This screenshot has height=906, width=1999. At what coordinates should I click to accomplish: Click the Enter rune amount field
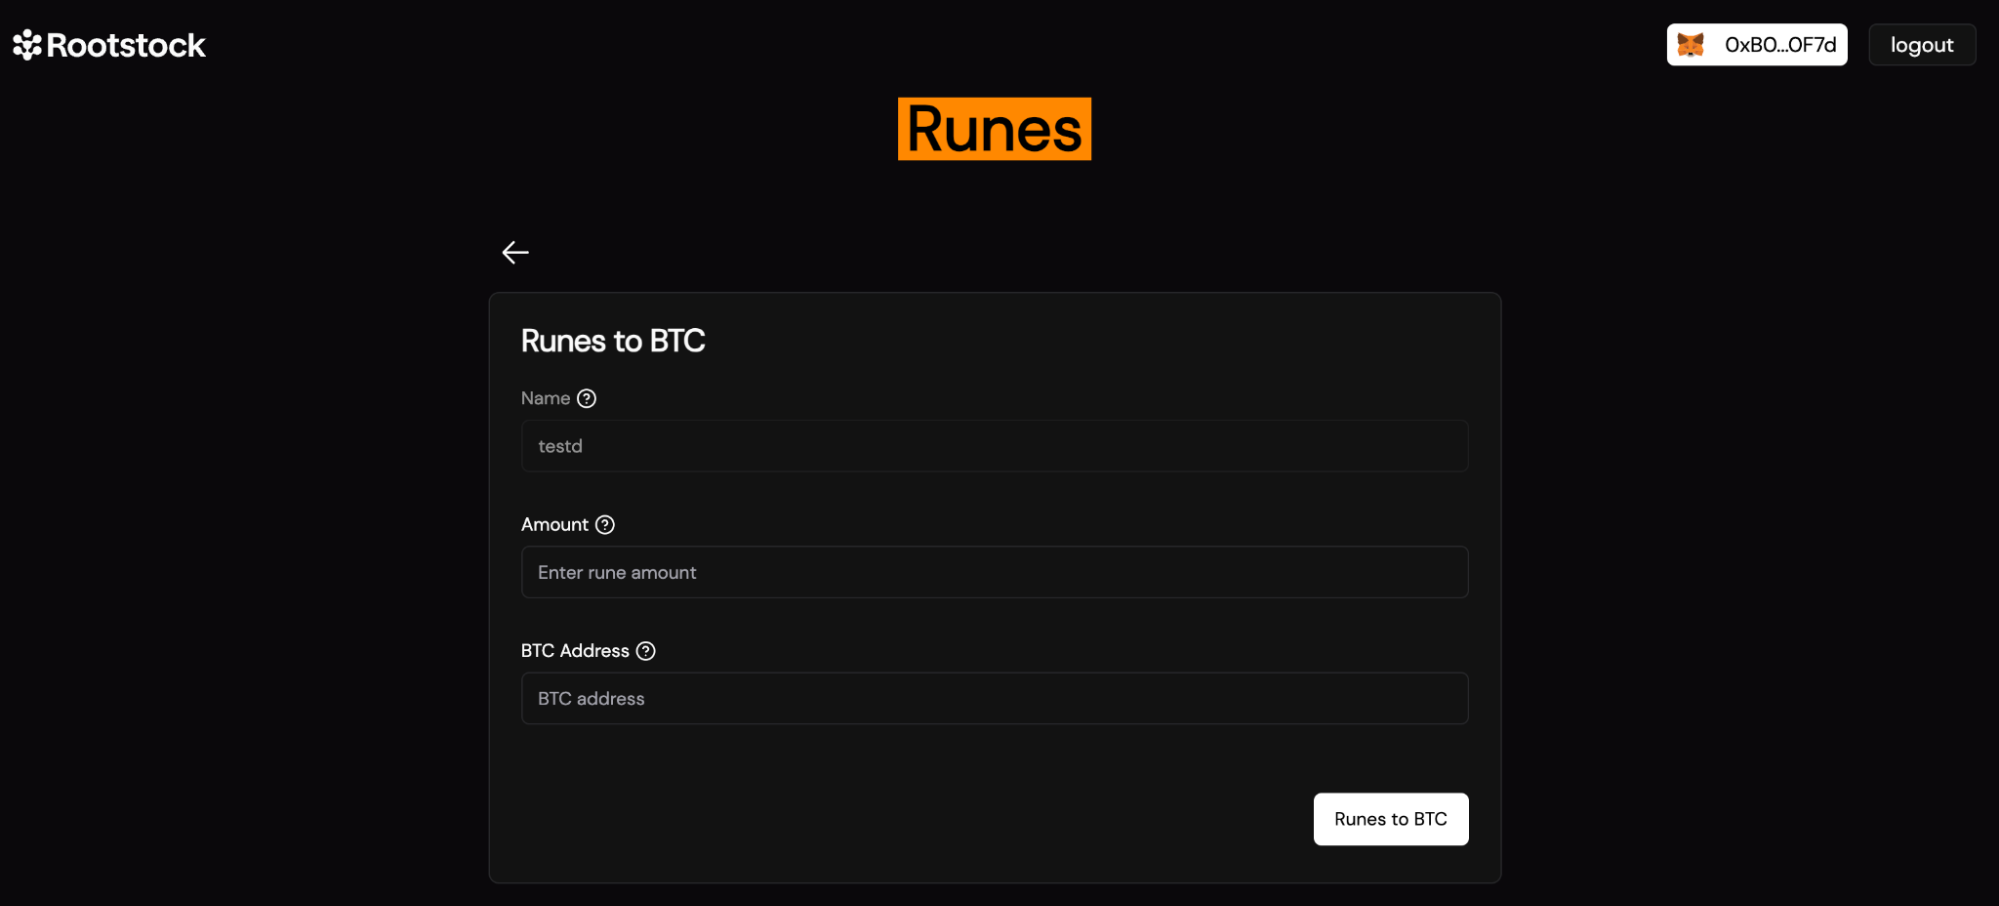pyautogui.click(x=994, y=572)
